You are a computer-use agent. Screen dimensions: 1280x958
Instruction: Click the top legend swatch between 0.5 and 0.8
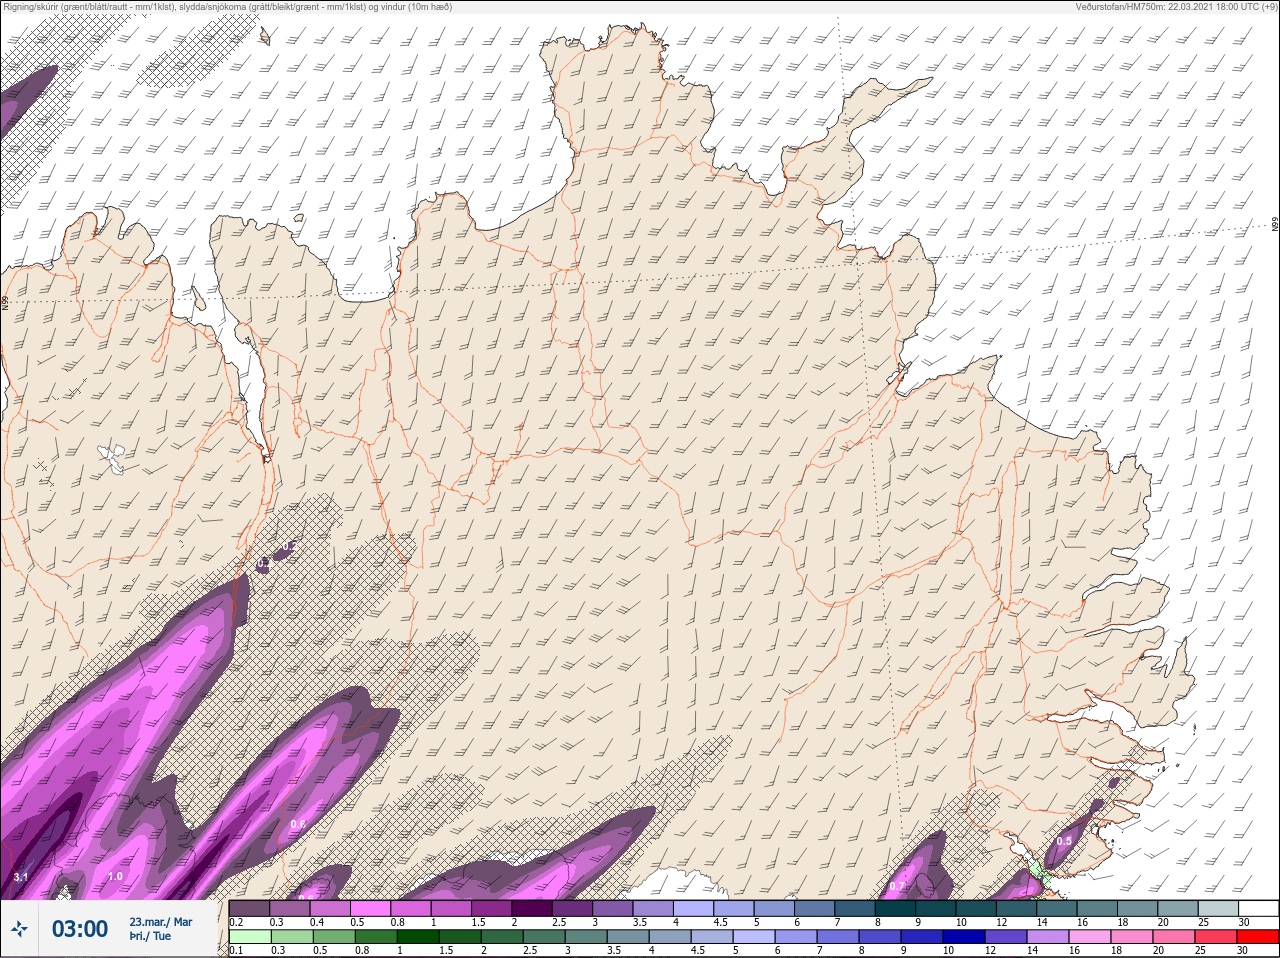click(x=370, y=908)
